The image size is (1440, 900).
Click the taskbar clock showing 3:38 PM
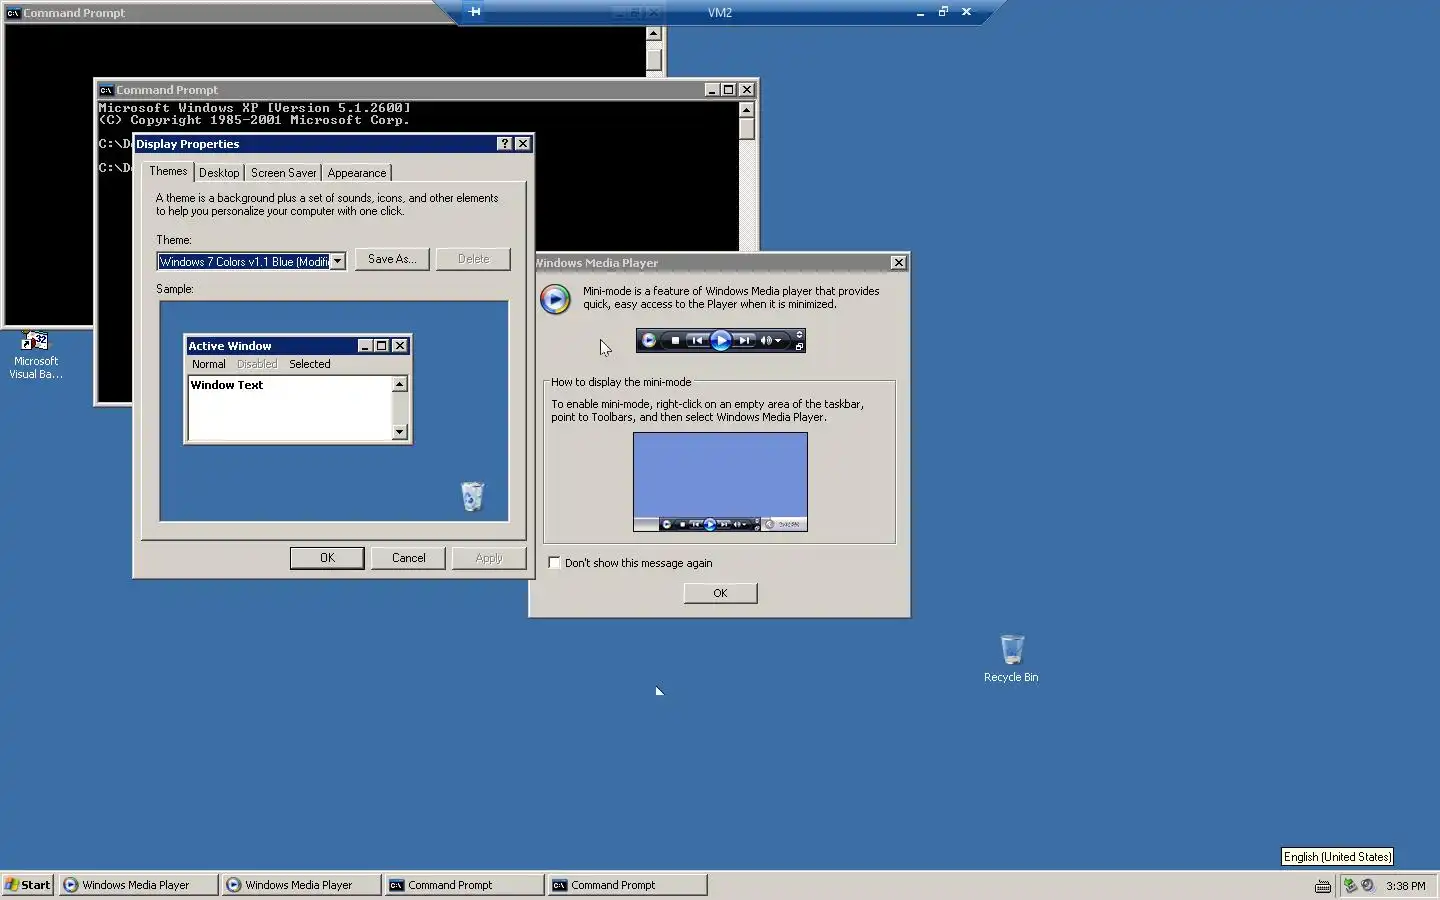[x=1406, y=886]
